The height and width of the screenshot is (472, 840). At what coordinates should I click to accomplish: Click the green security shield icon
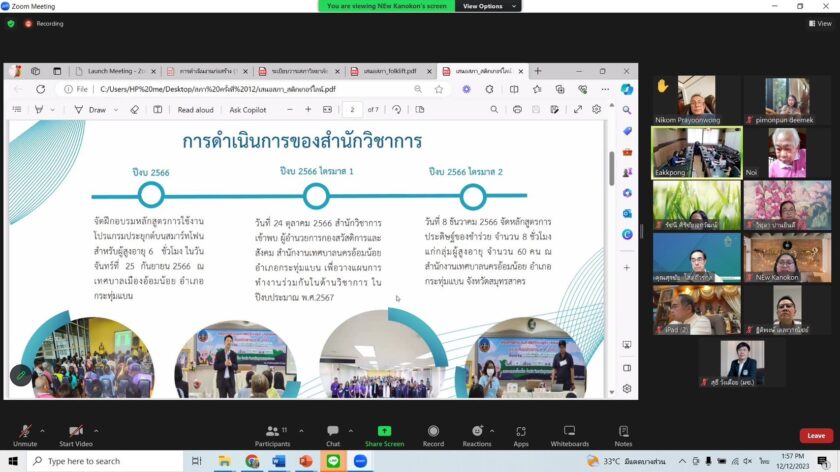pyautogui.click(x=11, y=23)
